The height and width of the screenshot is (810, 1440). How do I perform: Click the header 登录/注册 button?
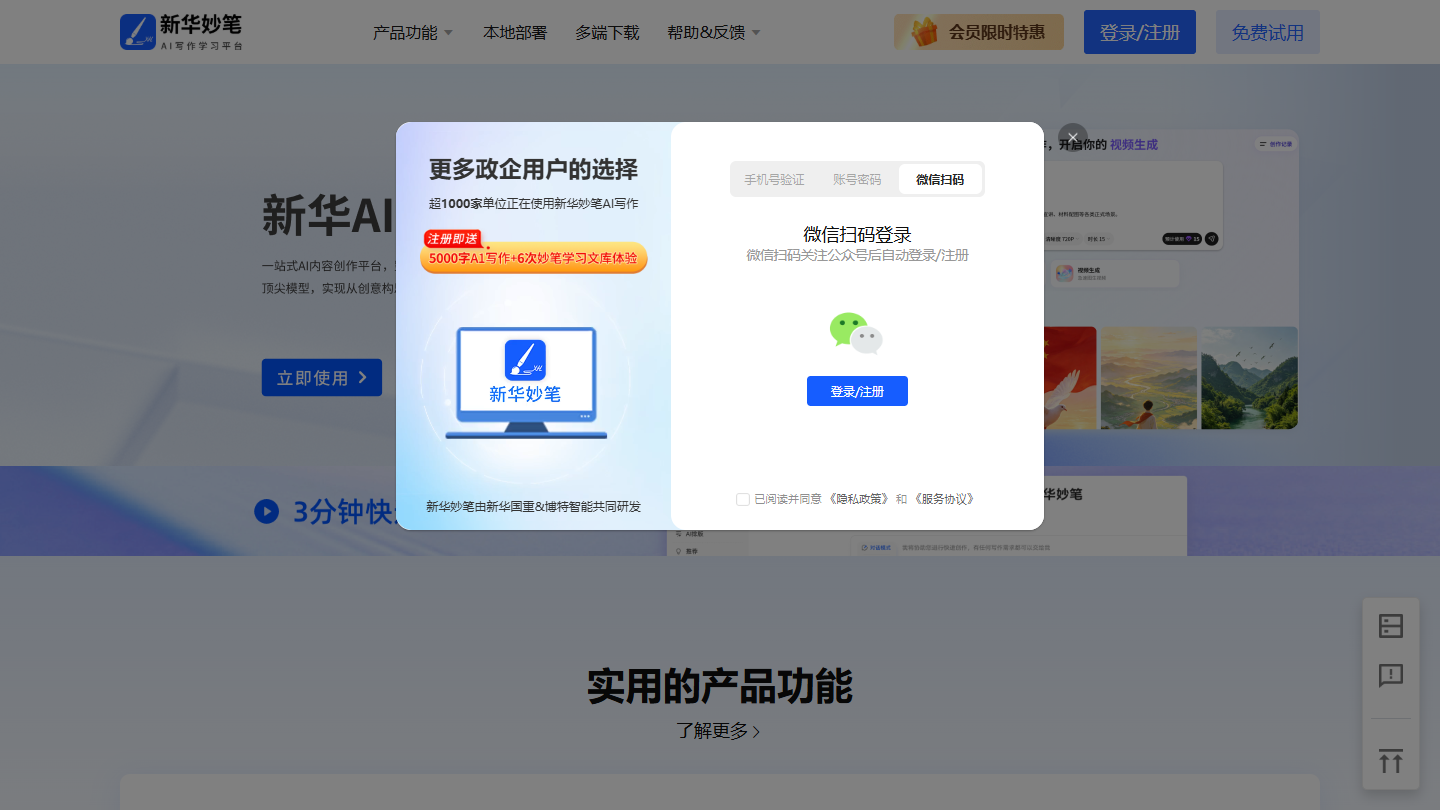point(1140,32)
